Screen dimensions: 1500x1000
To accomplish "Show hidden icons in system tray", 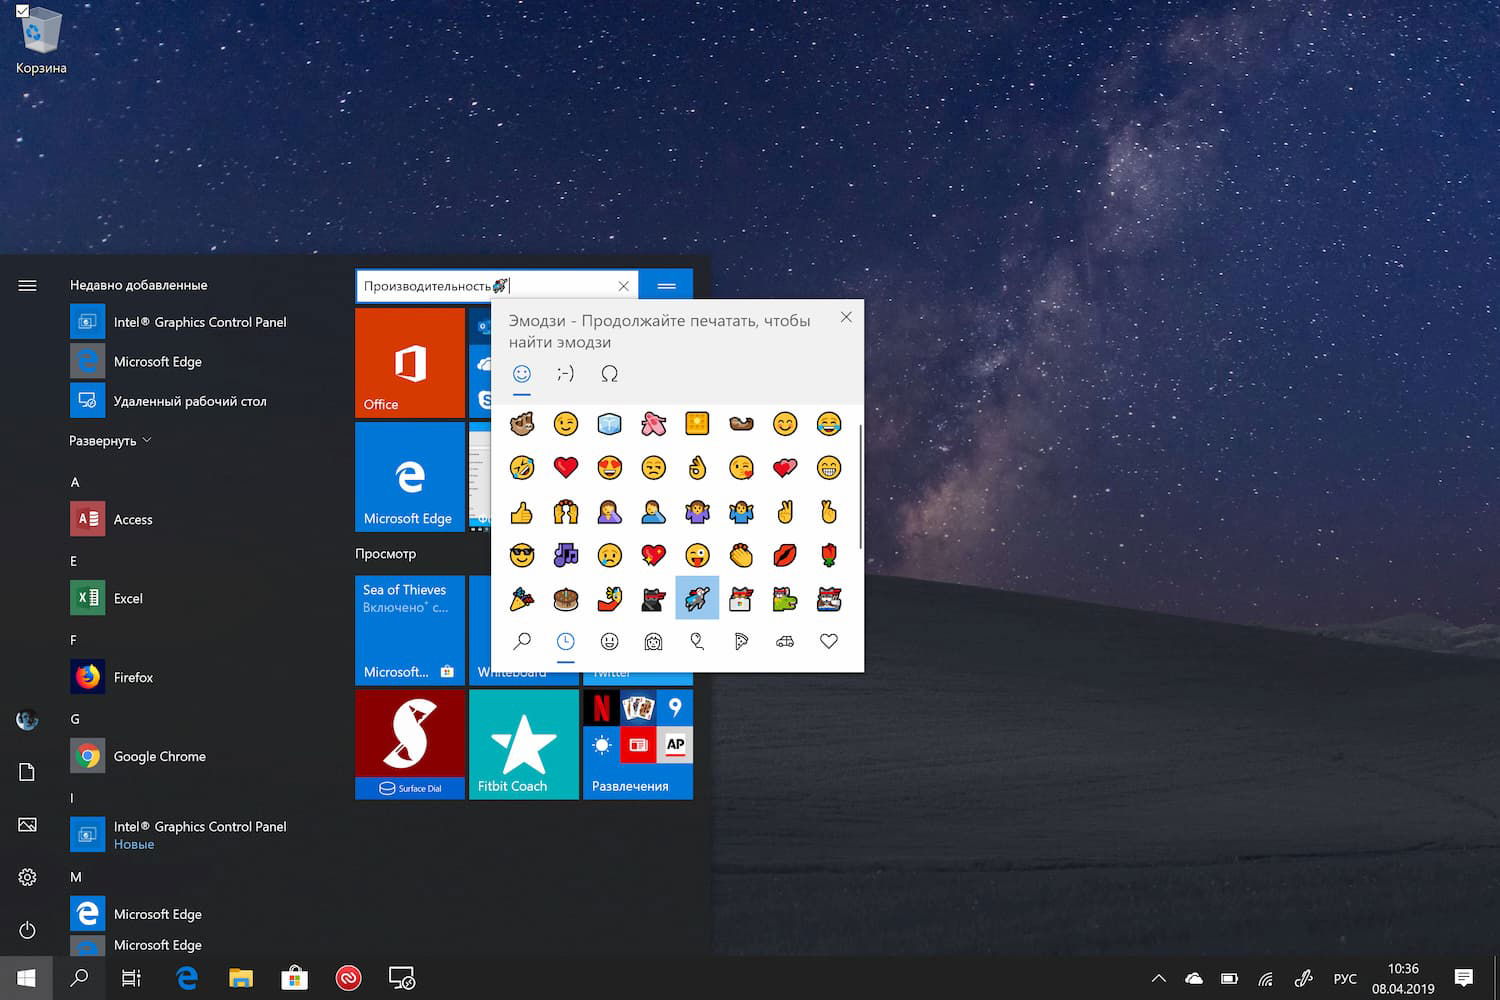I will point(1158,978).
